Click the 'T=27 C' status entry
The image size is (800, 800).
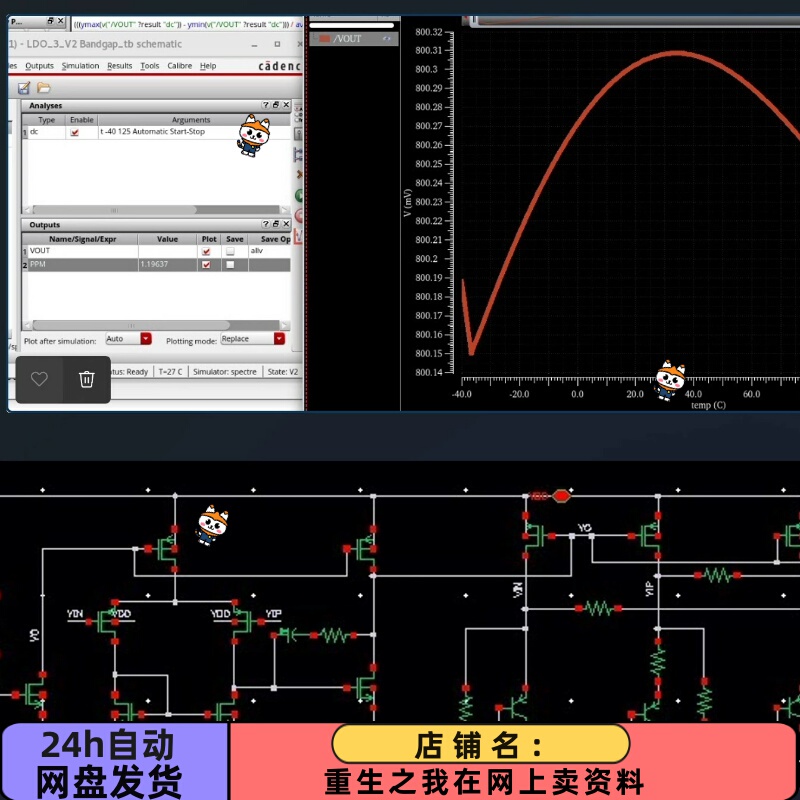[170, 372]
